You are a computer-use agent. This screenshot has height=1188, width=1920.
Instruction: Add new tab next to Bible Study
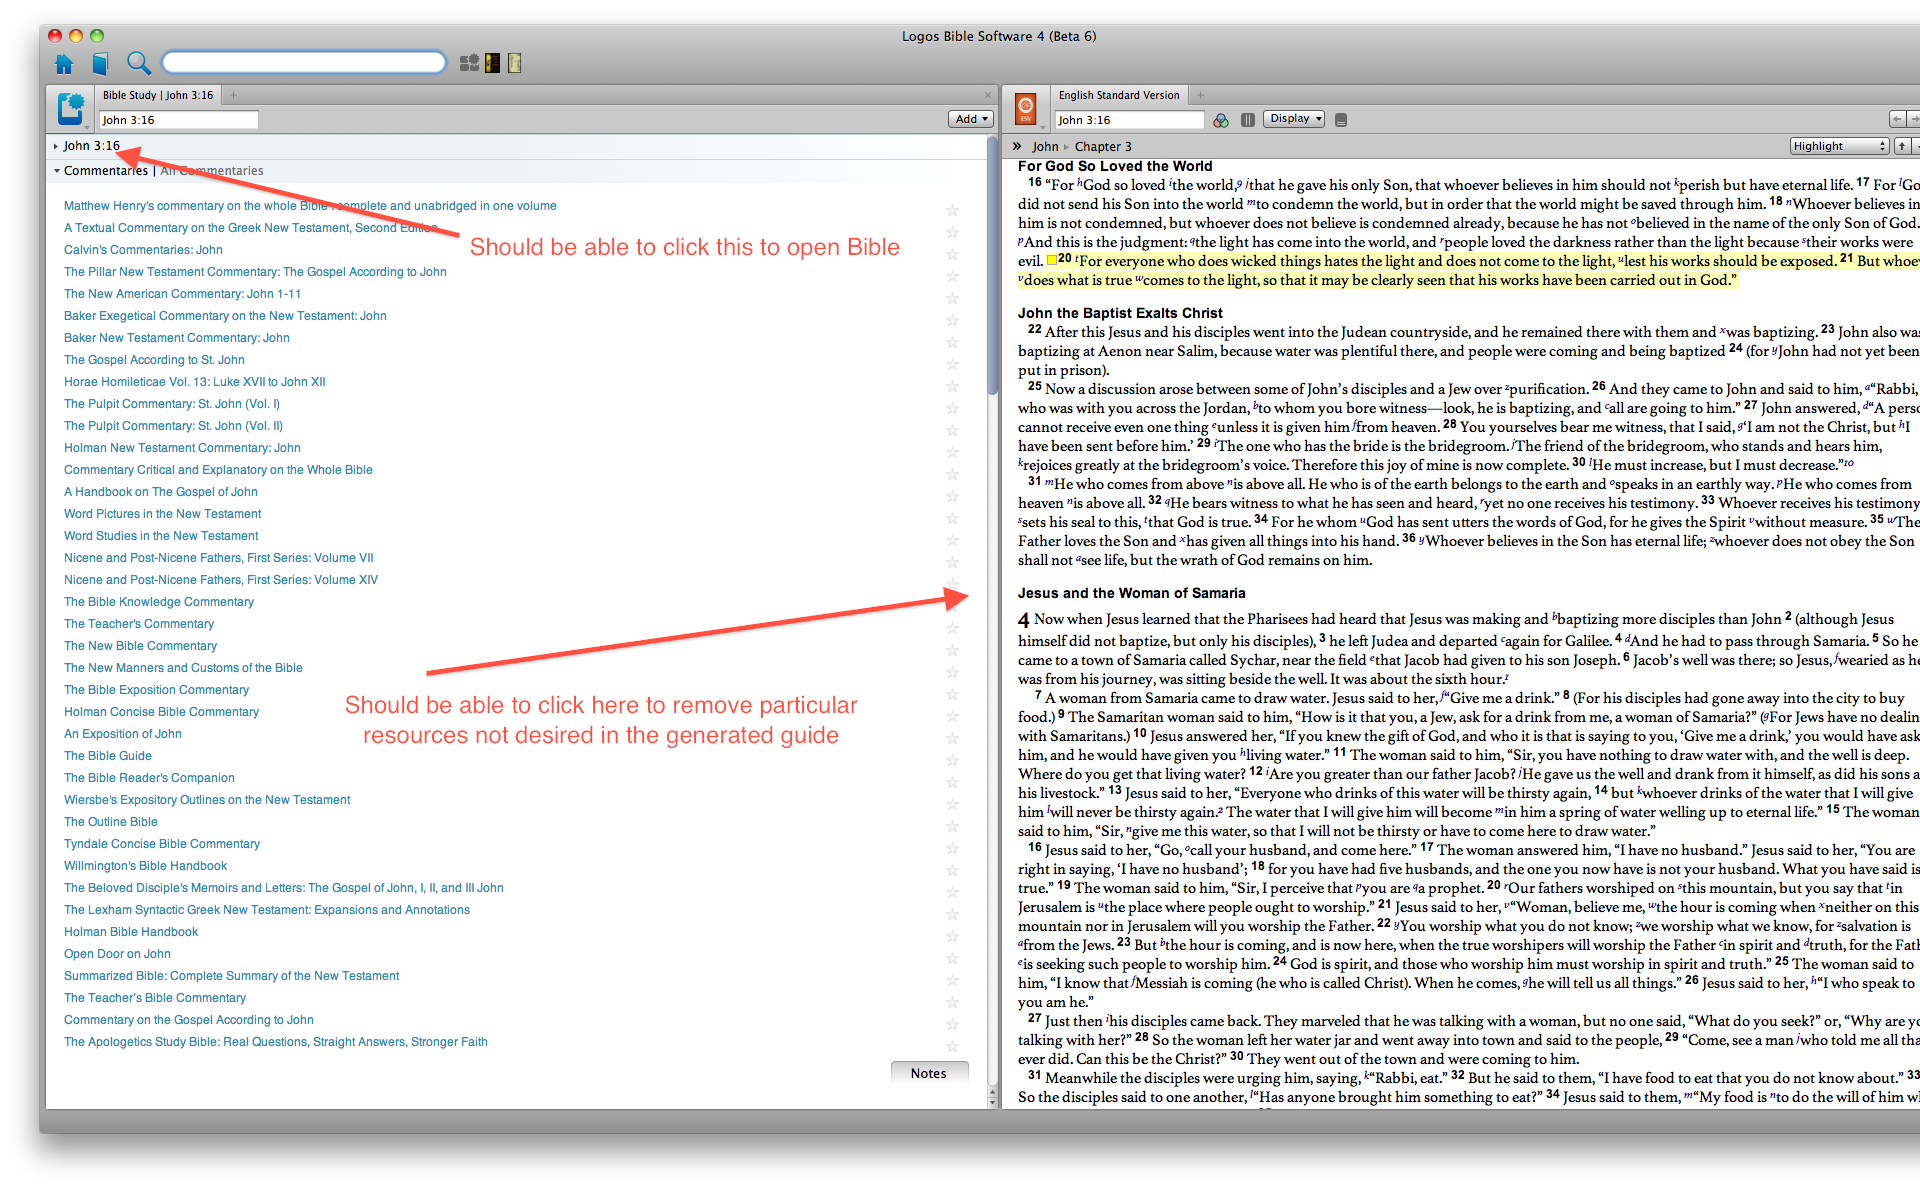tap(233, 95)
